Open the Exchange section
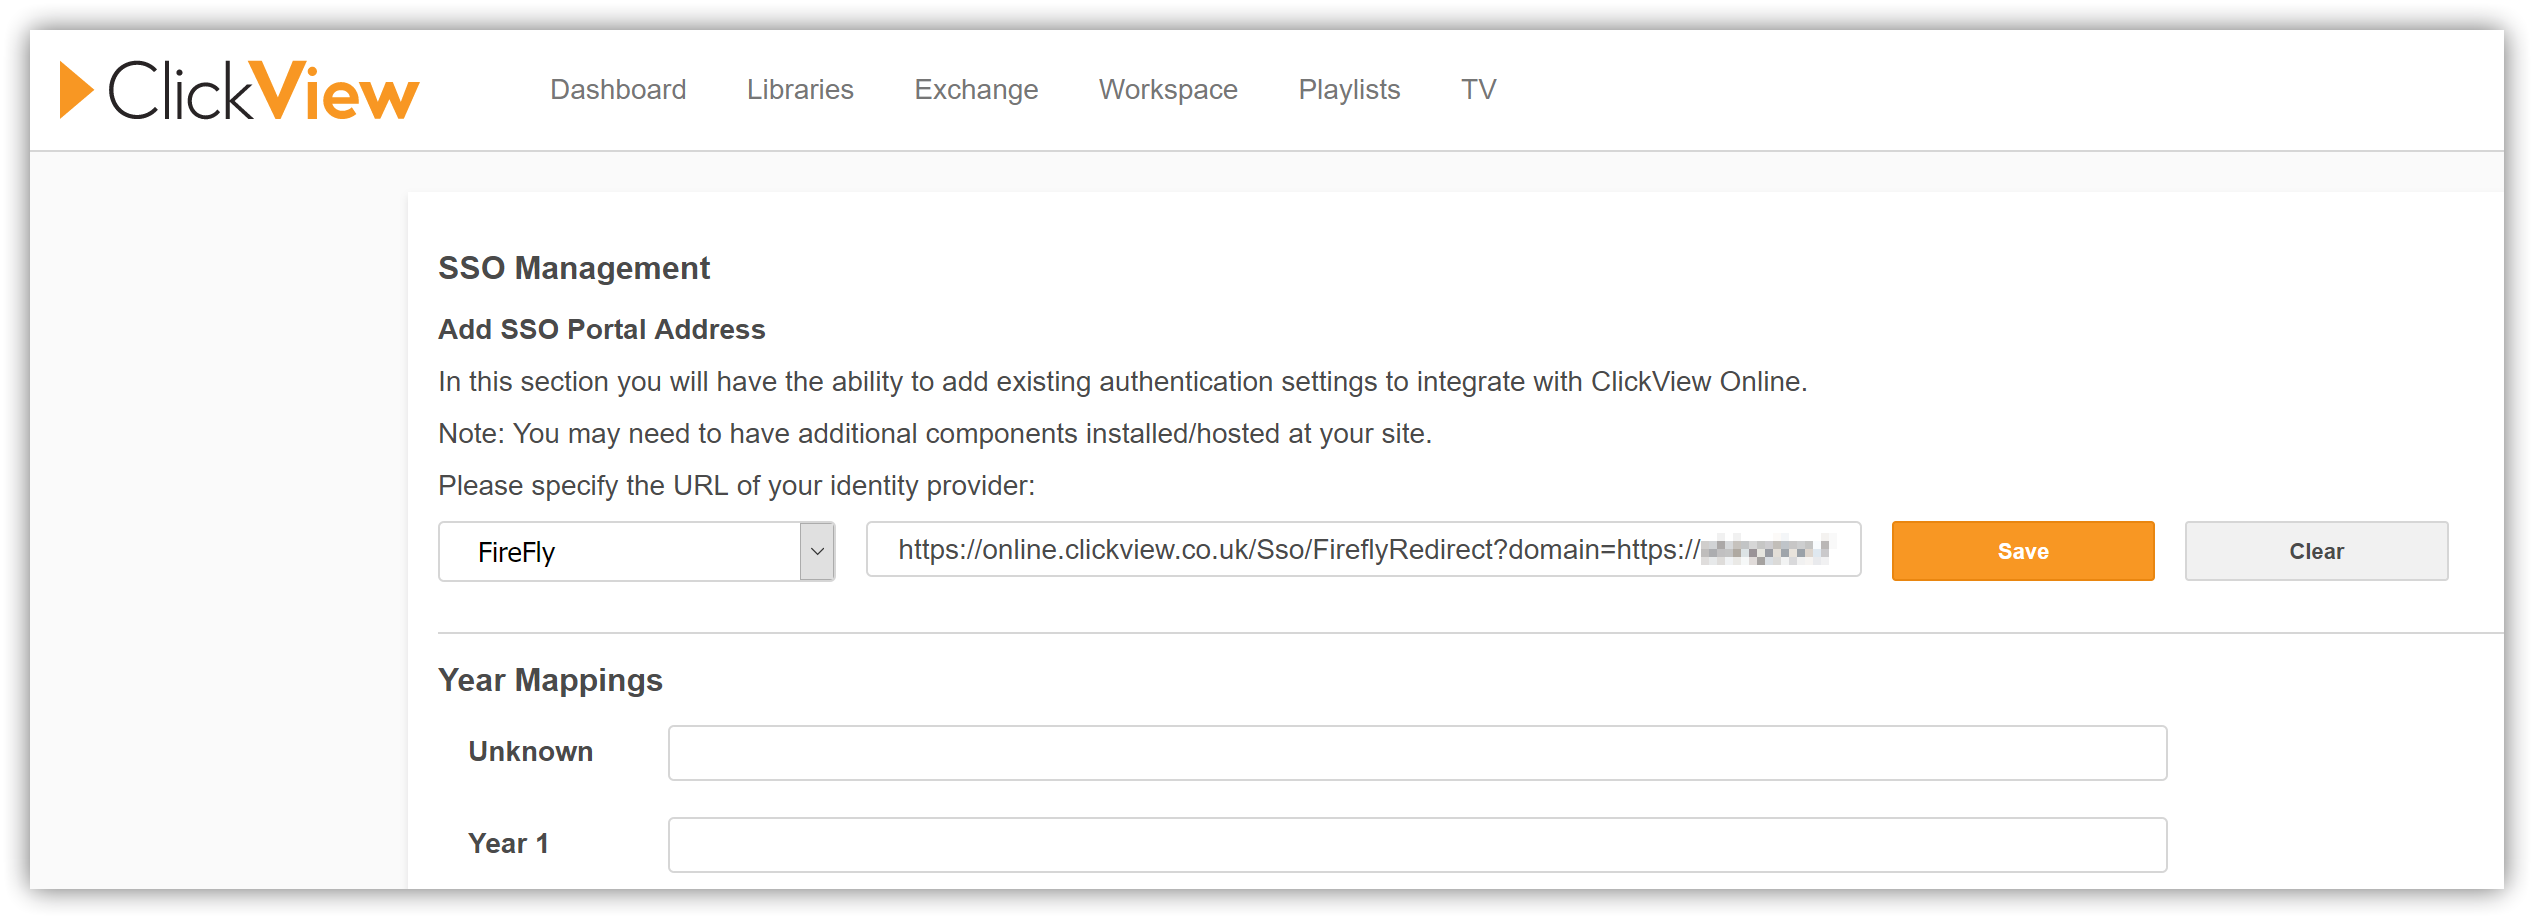The image size is (2534, 919). [976, 90]
